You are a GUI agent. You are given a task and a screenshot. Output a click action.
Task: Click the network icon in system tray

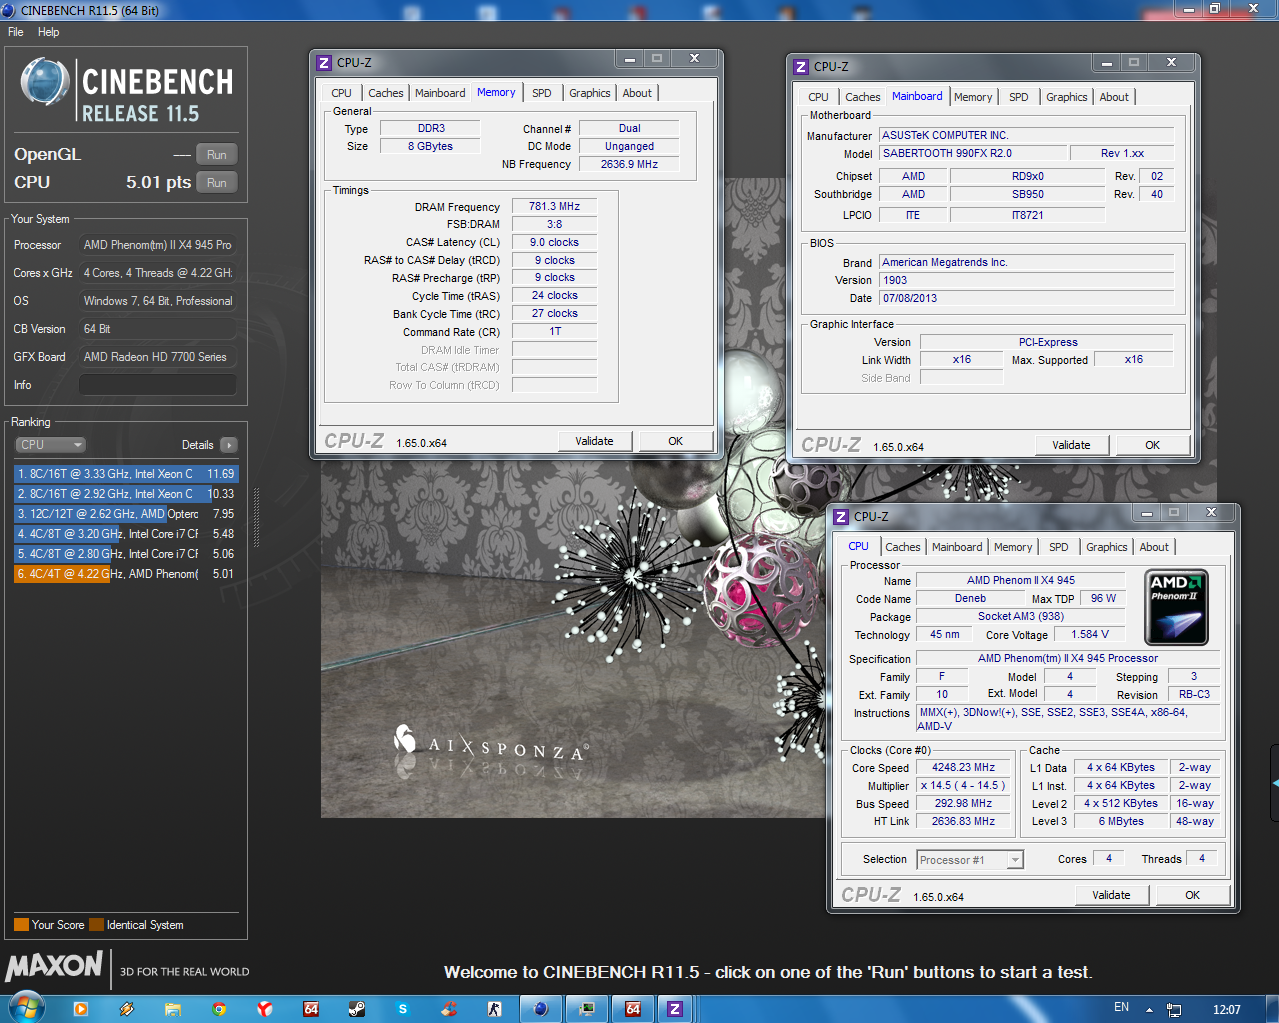pos(1175,1010)
